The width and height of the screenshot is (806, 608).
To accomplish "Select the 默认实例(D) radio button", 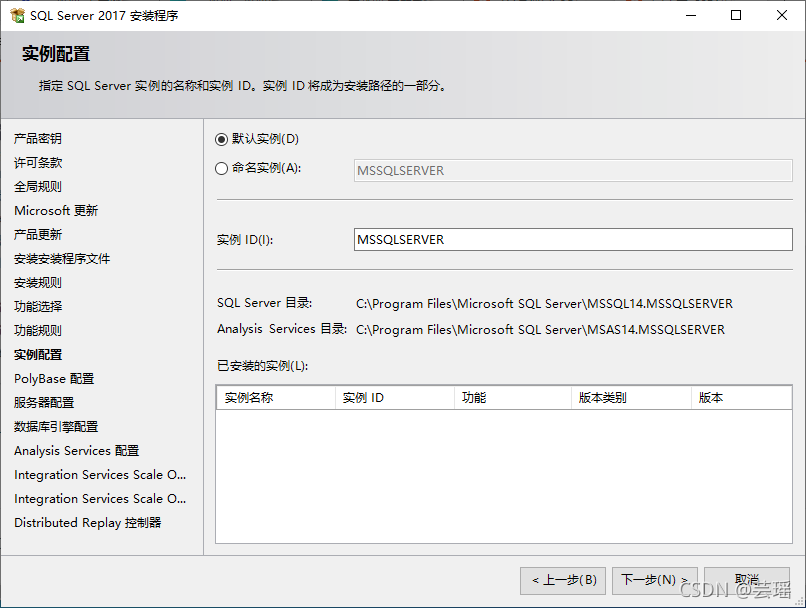I will click(222, 139).
